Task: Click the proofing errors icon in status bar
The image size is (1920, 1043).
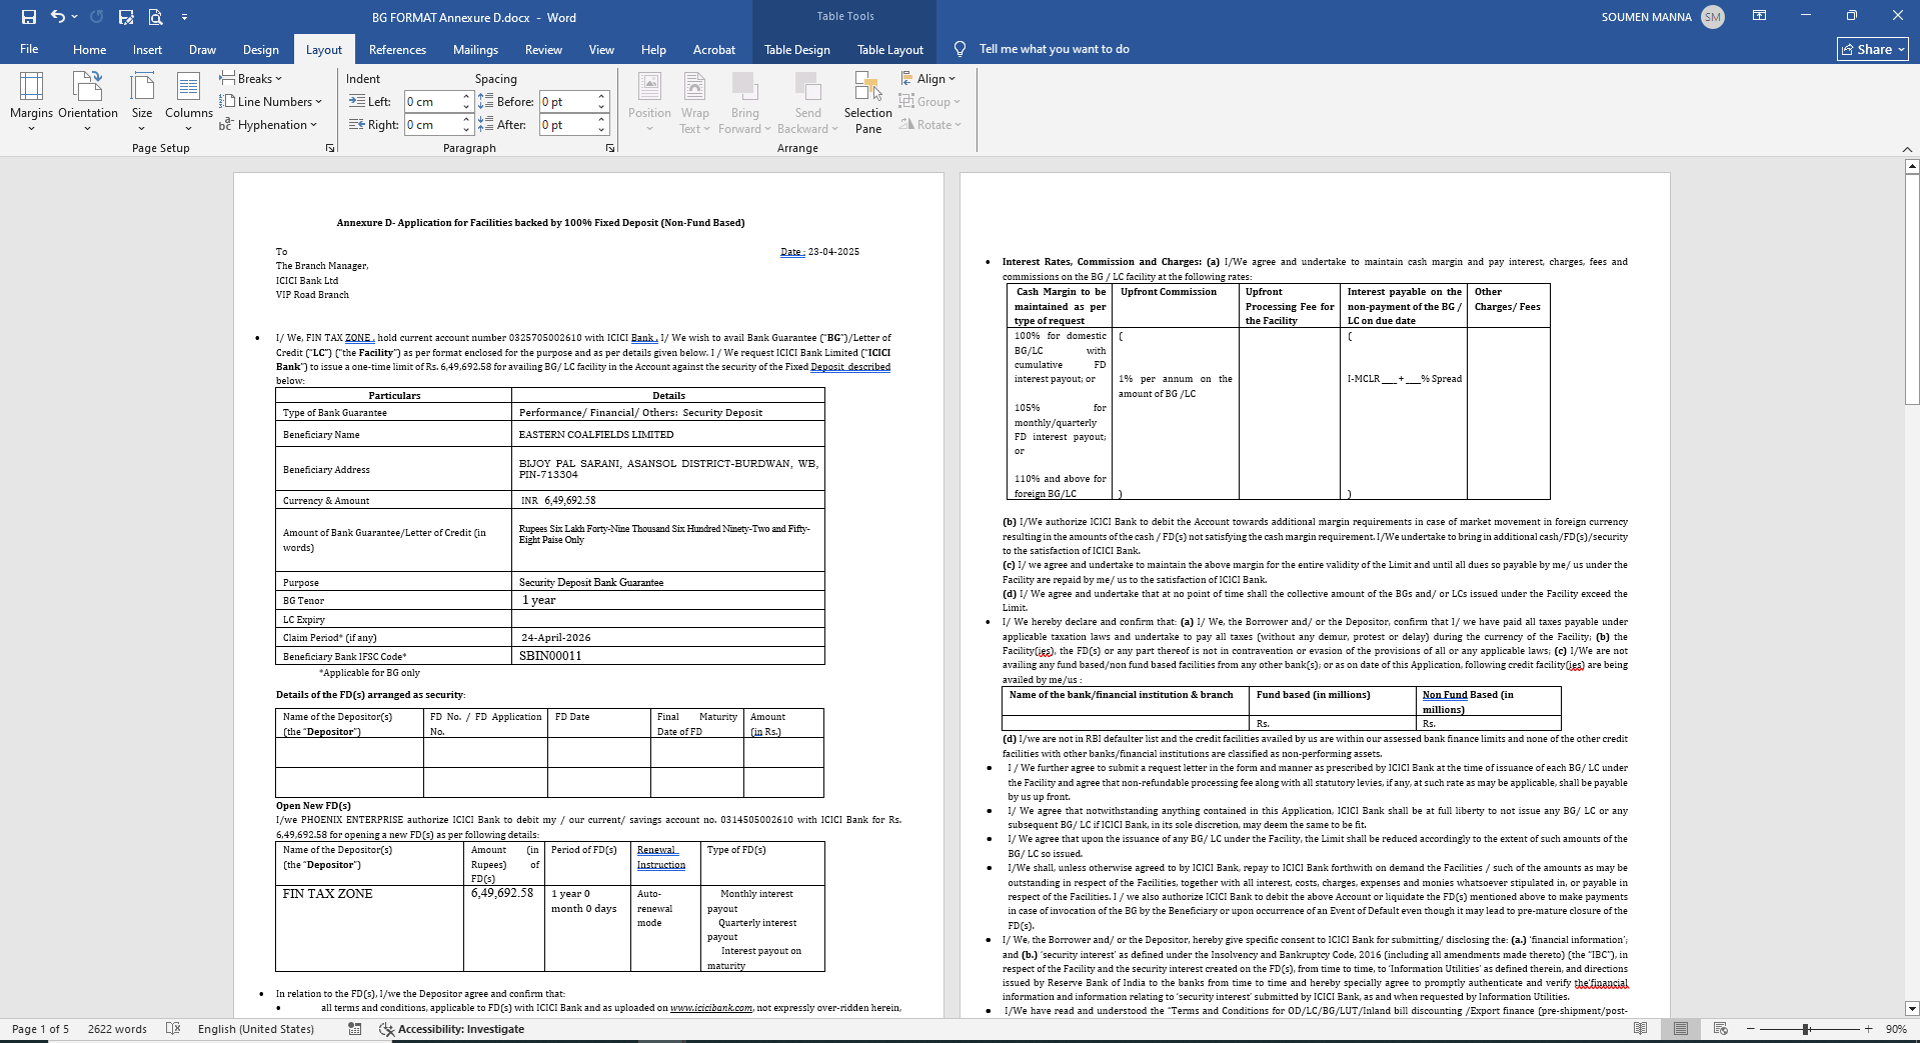Action: (x=173, y=1029)
